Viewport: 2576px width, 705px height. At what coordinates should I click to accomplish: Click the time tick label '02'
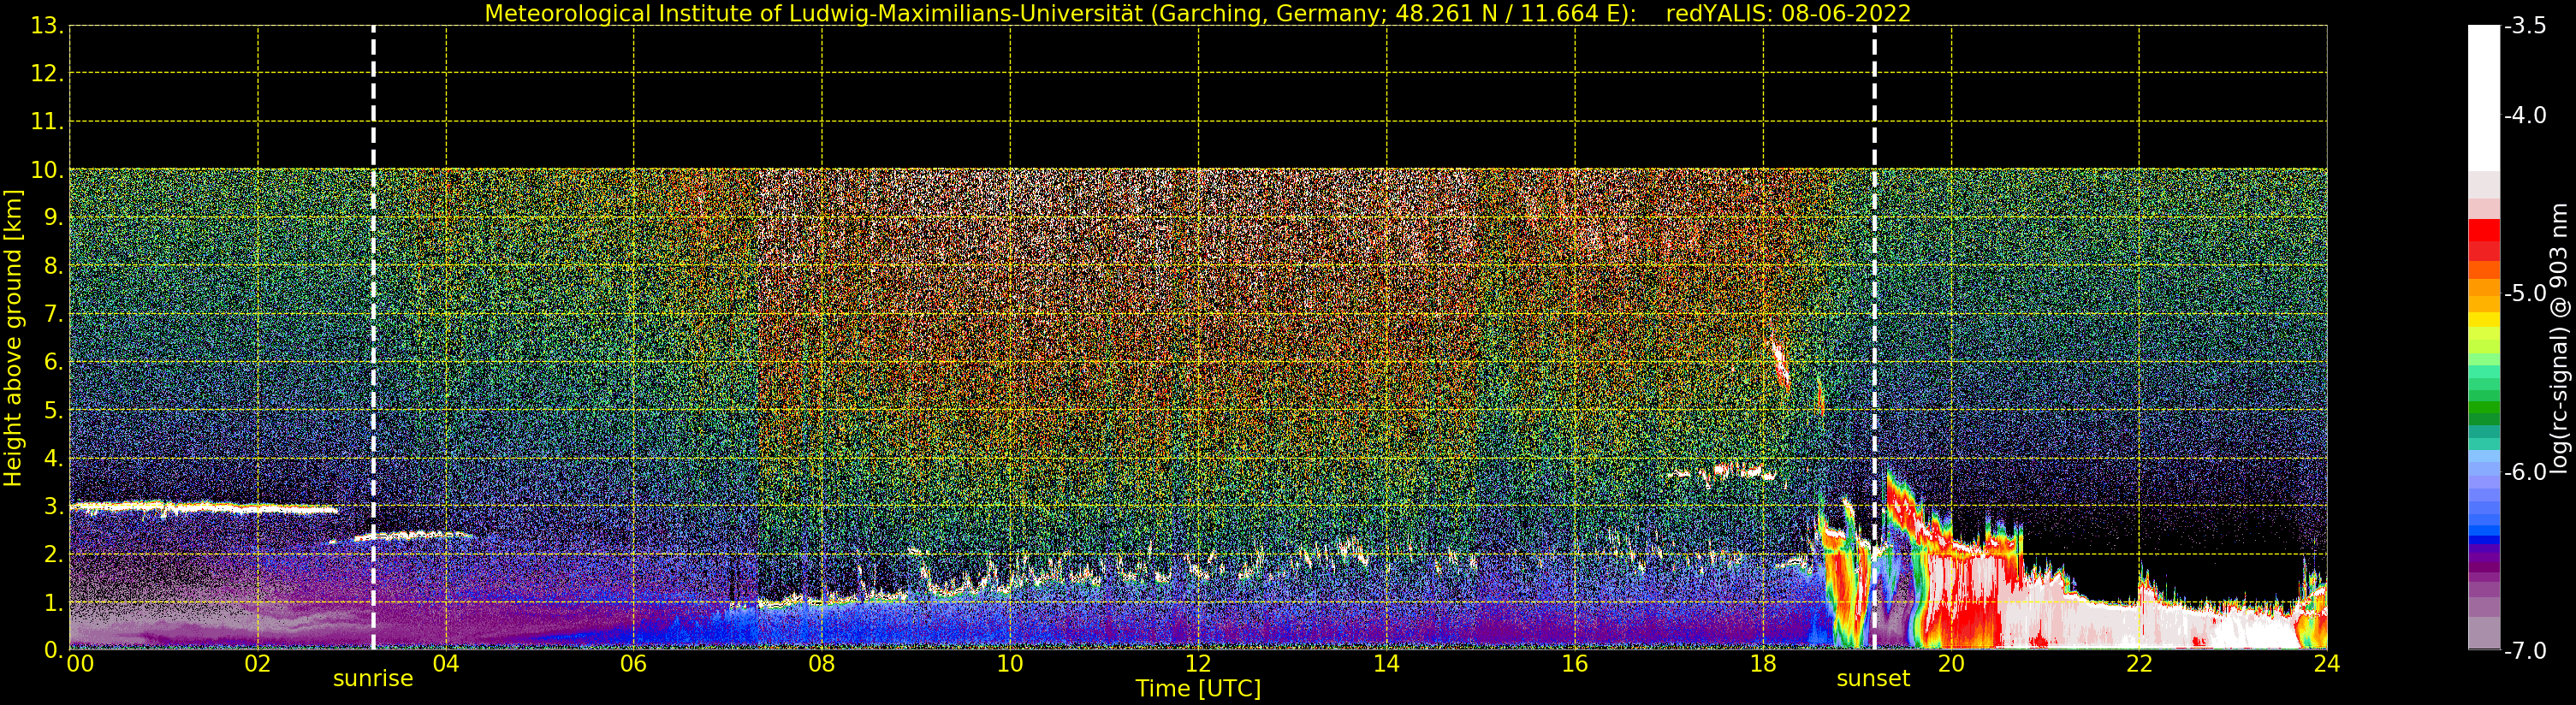point(258,664)
